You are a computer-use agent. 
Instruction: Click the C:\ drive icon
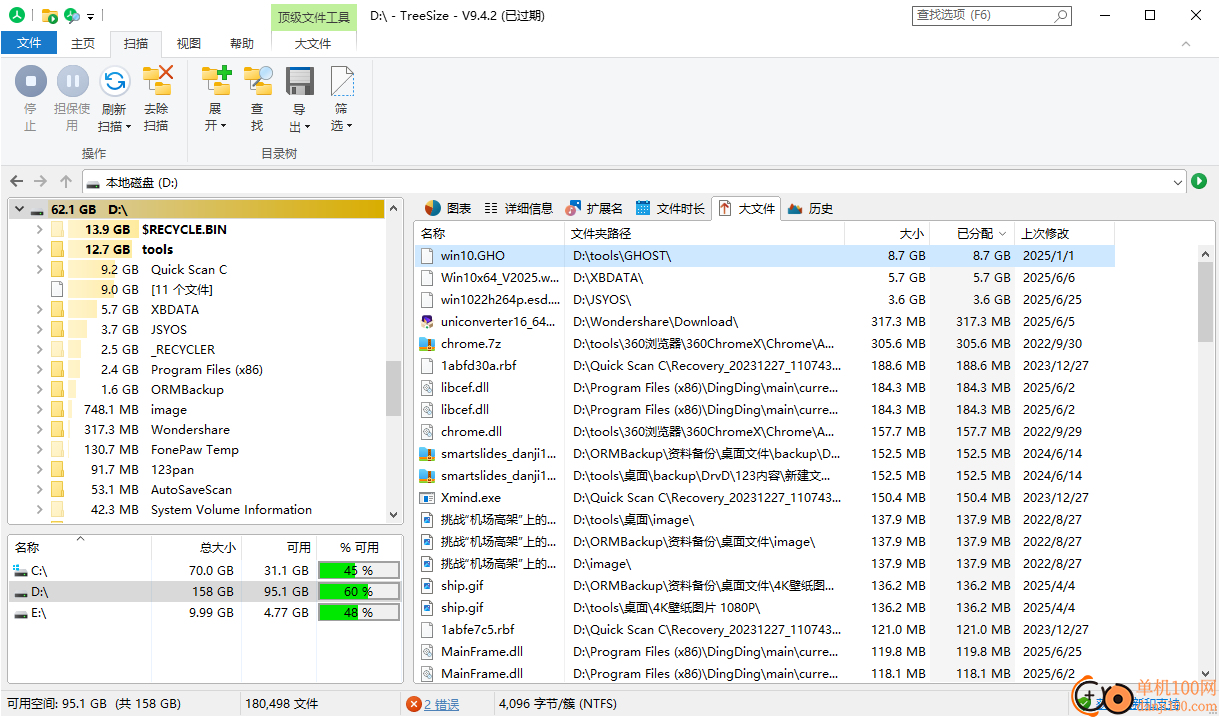[x=20, y=570]
